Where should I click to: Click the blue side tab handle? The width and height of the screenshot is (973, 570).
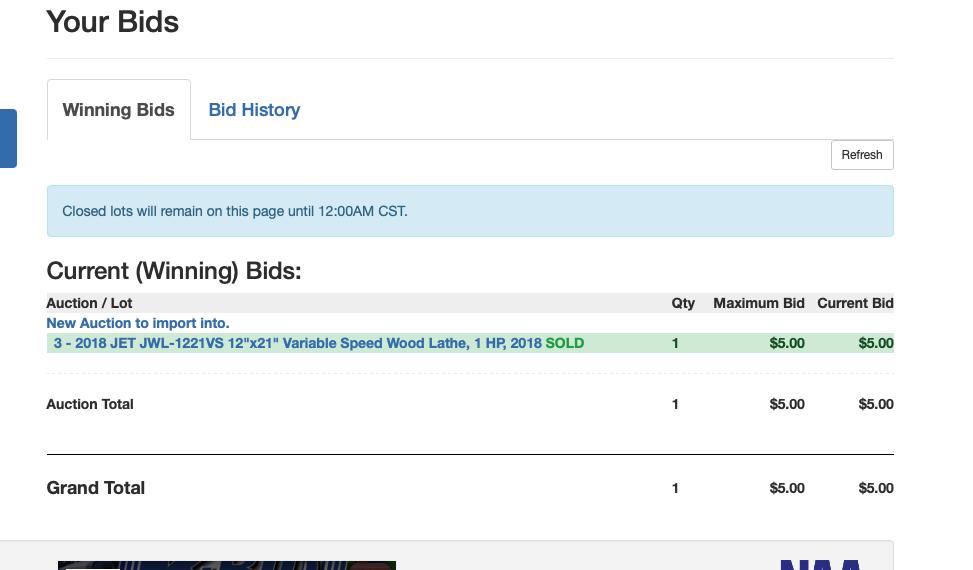pos(8,138)
